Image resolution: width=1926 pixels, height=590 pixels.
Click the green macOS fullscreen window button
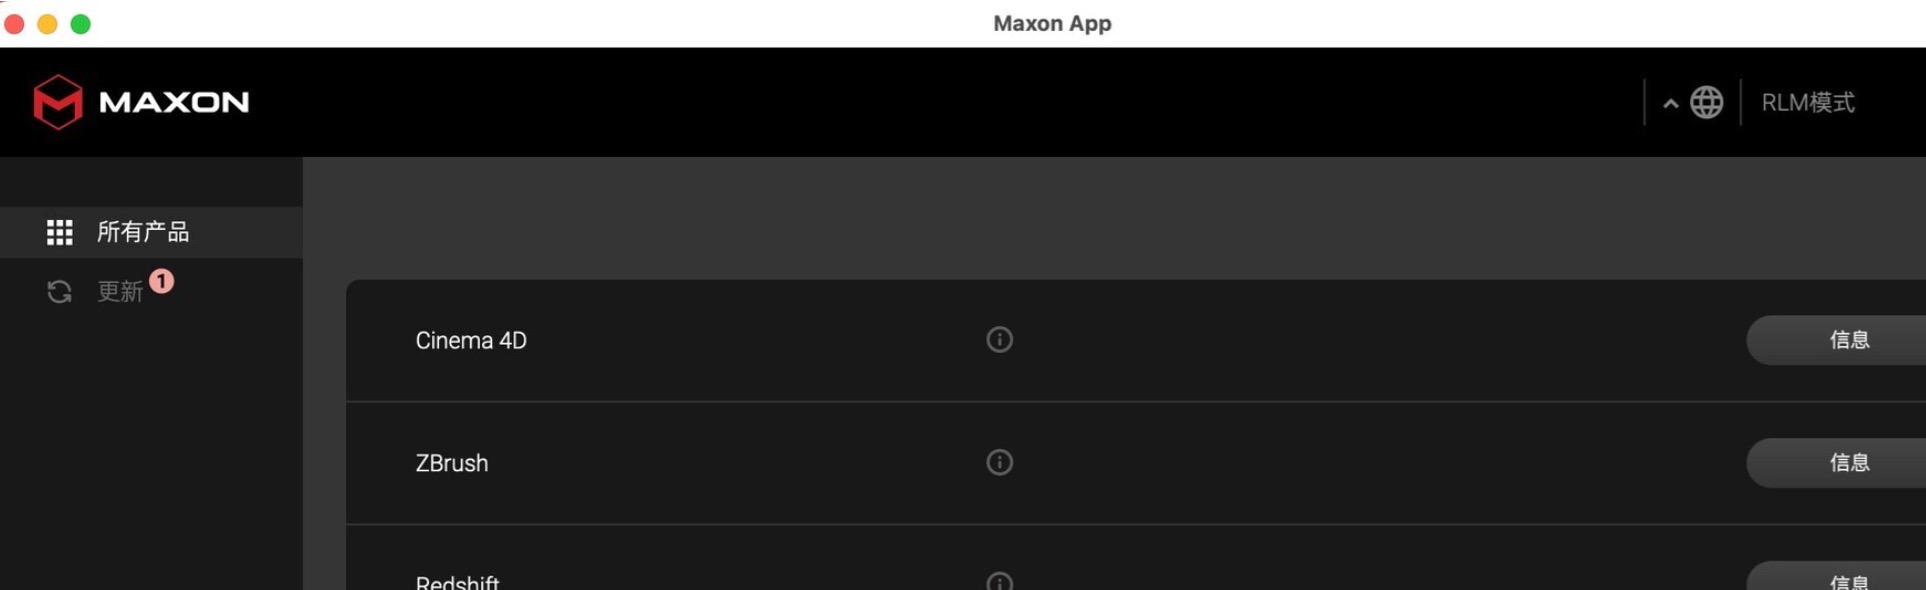(x=81, y=24)
